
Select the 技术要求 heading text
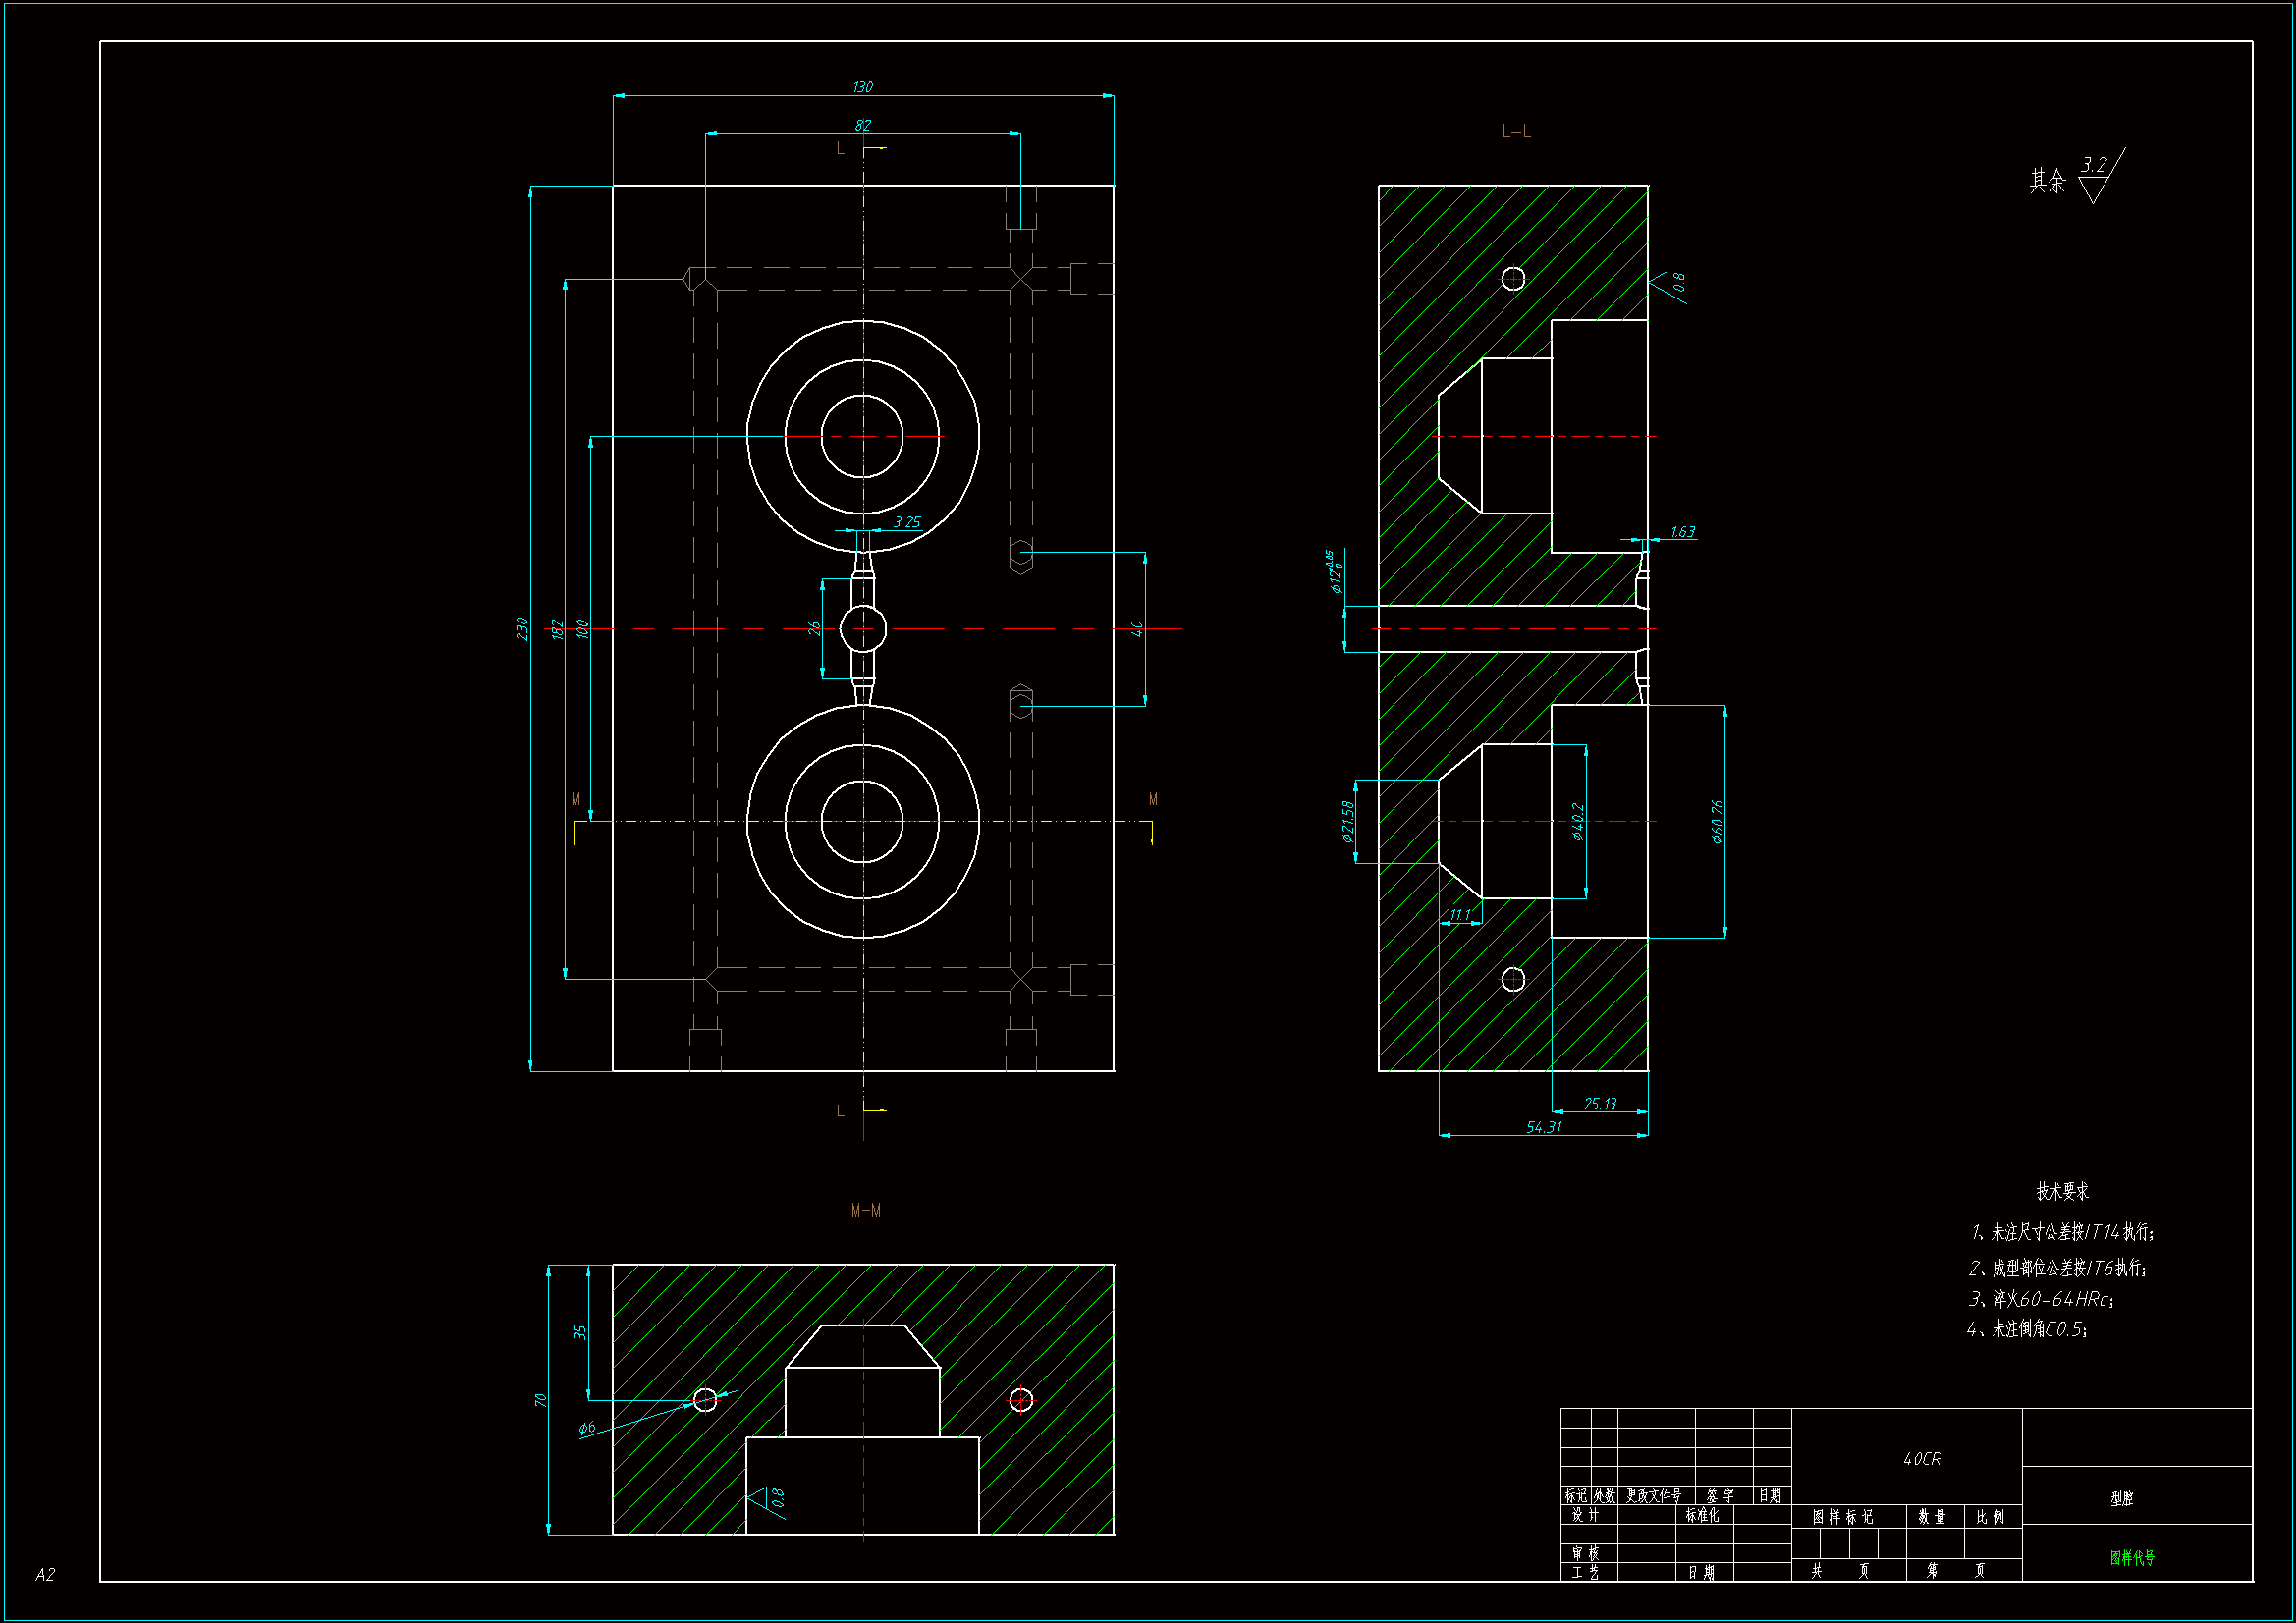2062,1191
